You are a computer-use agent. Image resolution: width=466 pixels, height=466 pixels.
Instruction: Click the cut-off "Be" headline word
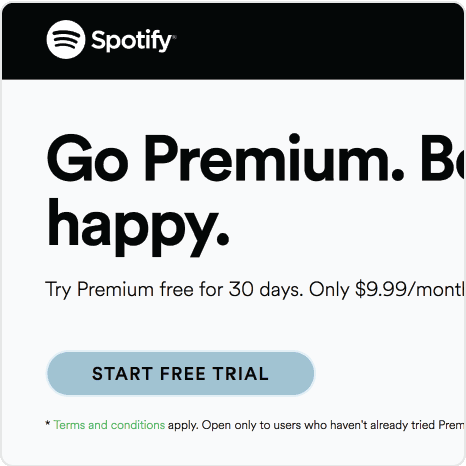[443, 158]
